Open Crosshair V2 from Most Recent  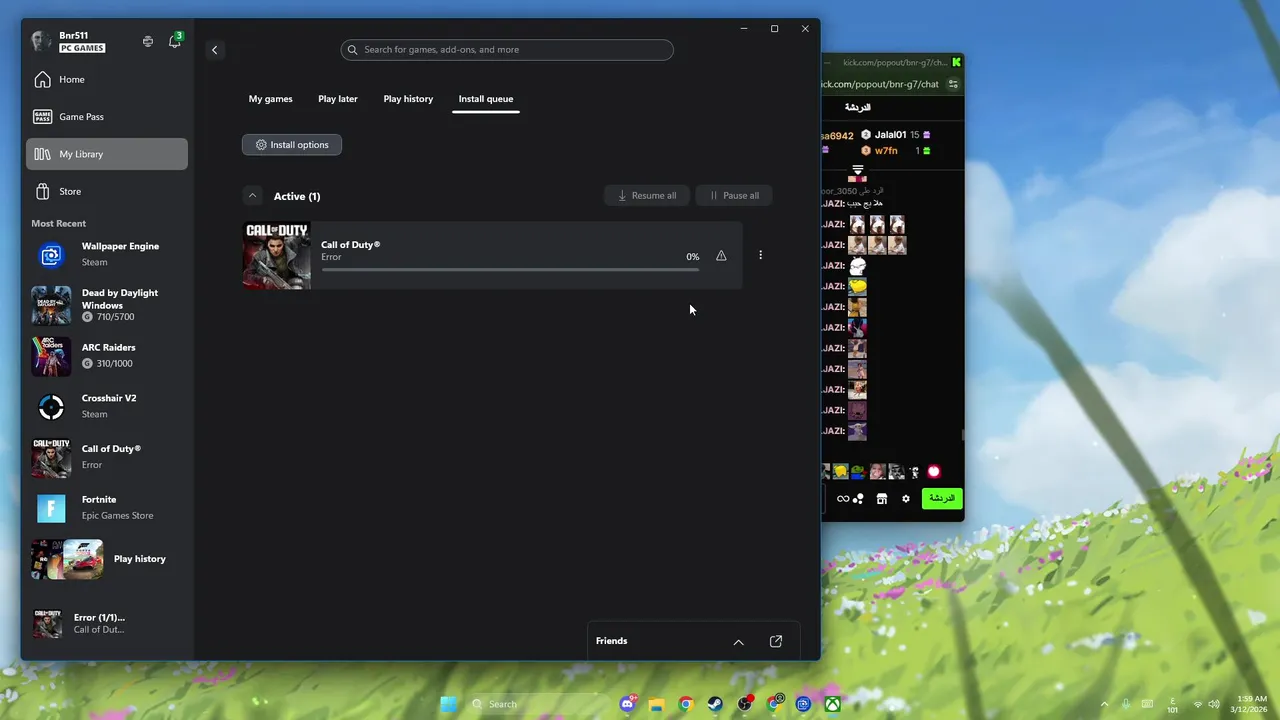[107, 406]
